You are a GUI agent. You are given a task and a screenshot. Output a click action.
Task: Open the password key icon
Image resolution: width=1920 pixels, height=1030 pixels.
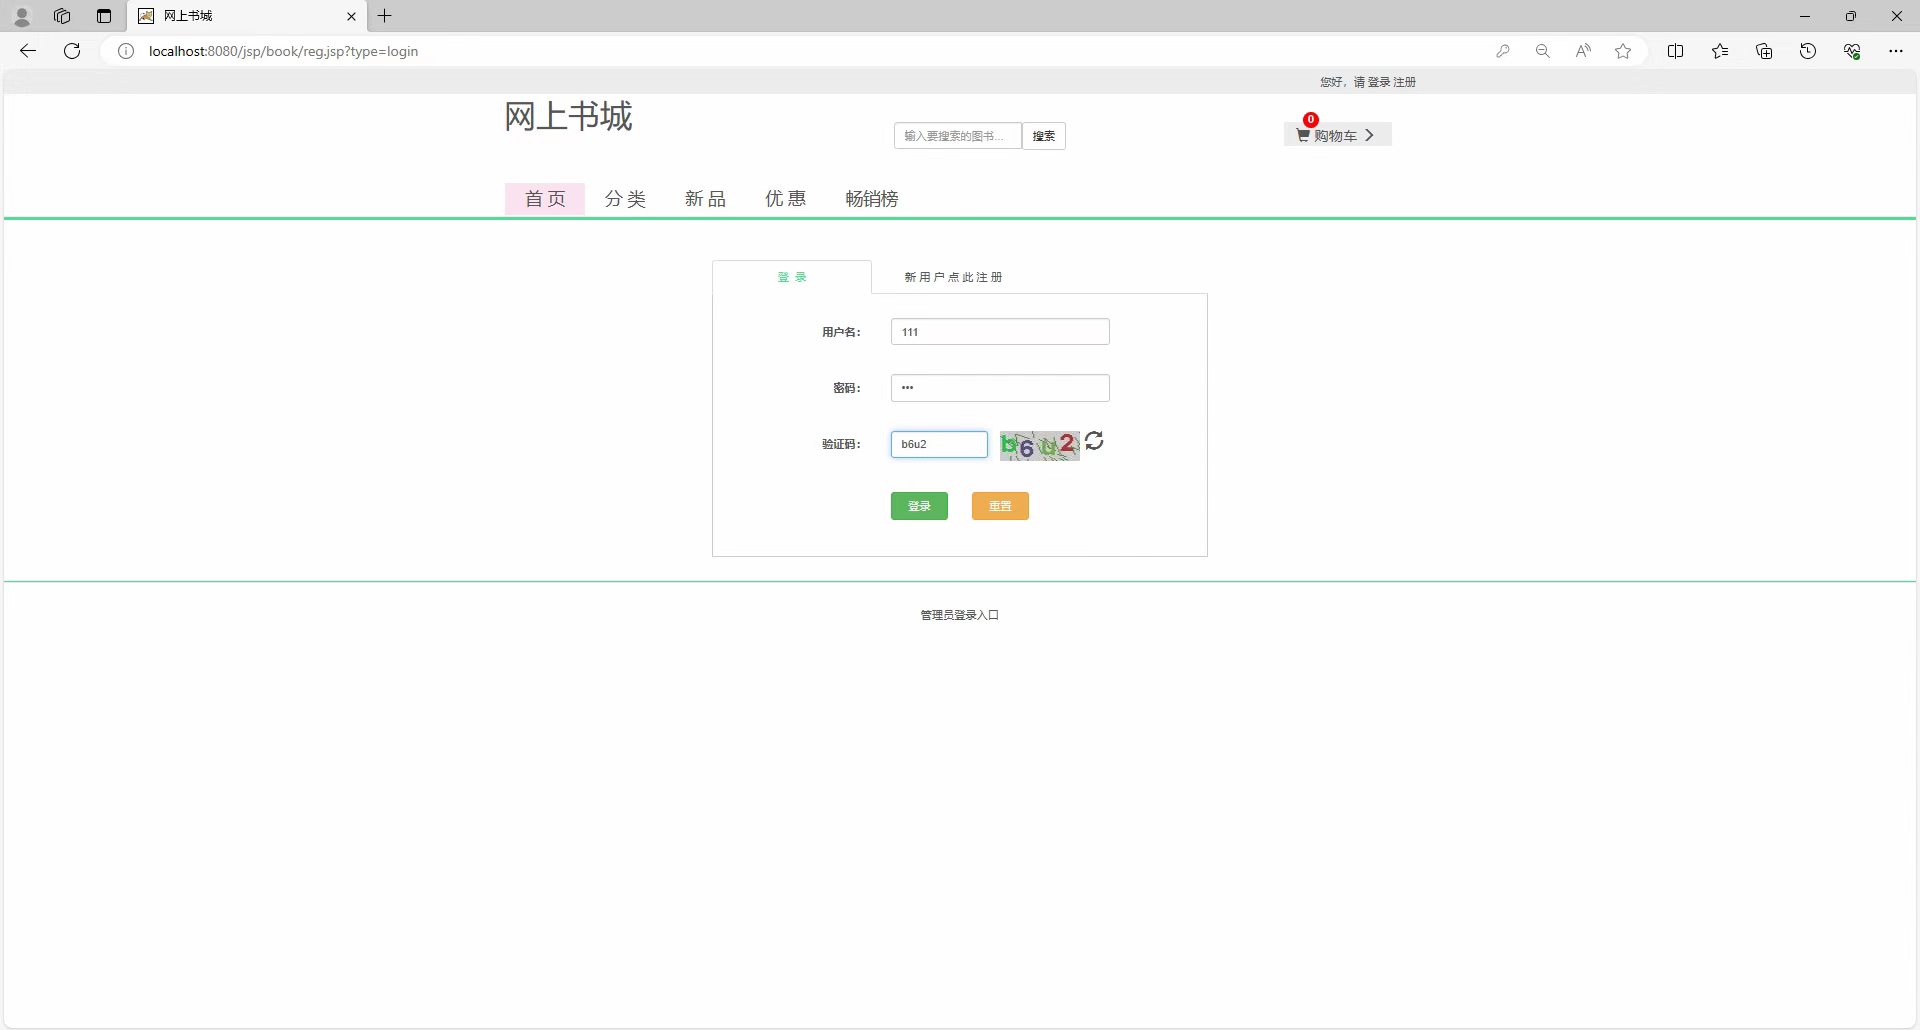pyautogui.click(x=1503, y=51)
